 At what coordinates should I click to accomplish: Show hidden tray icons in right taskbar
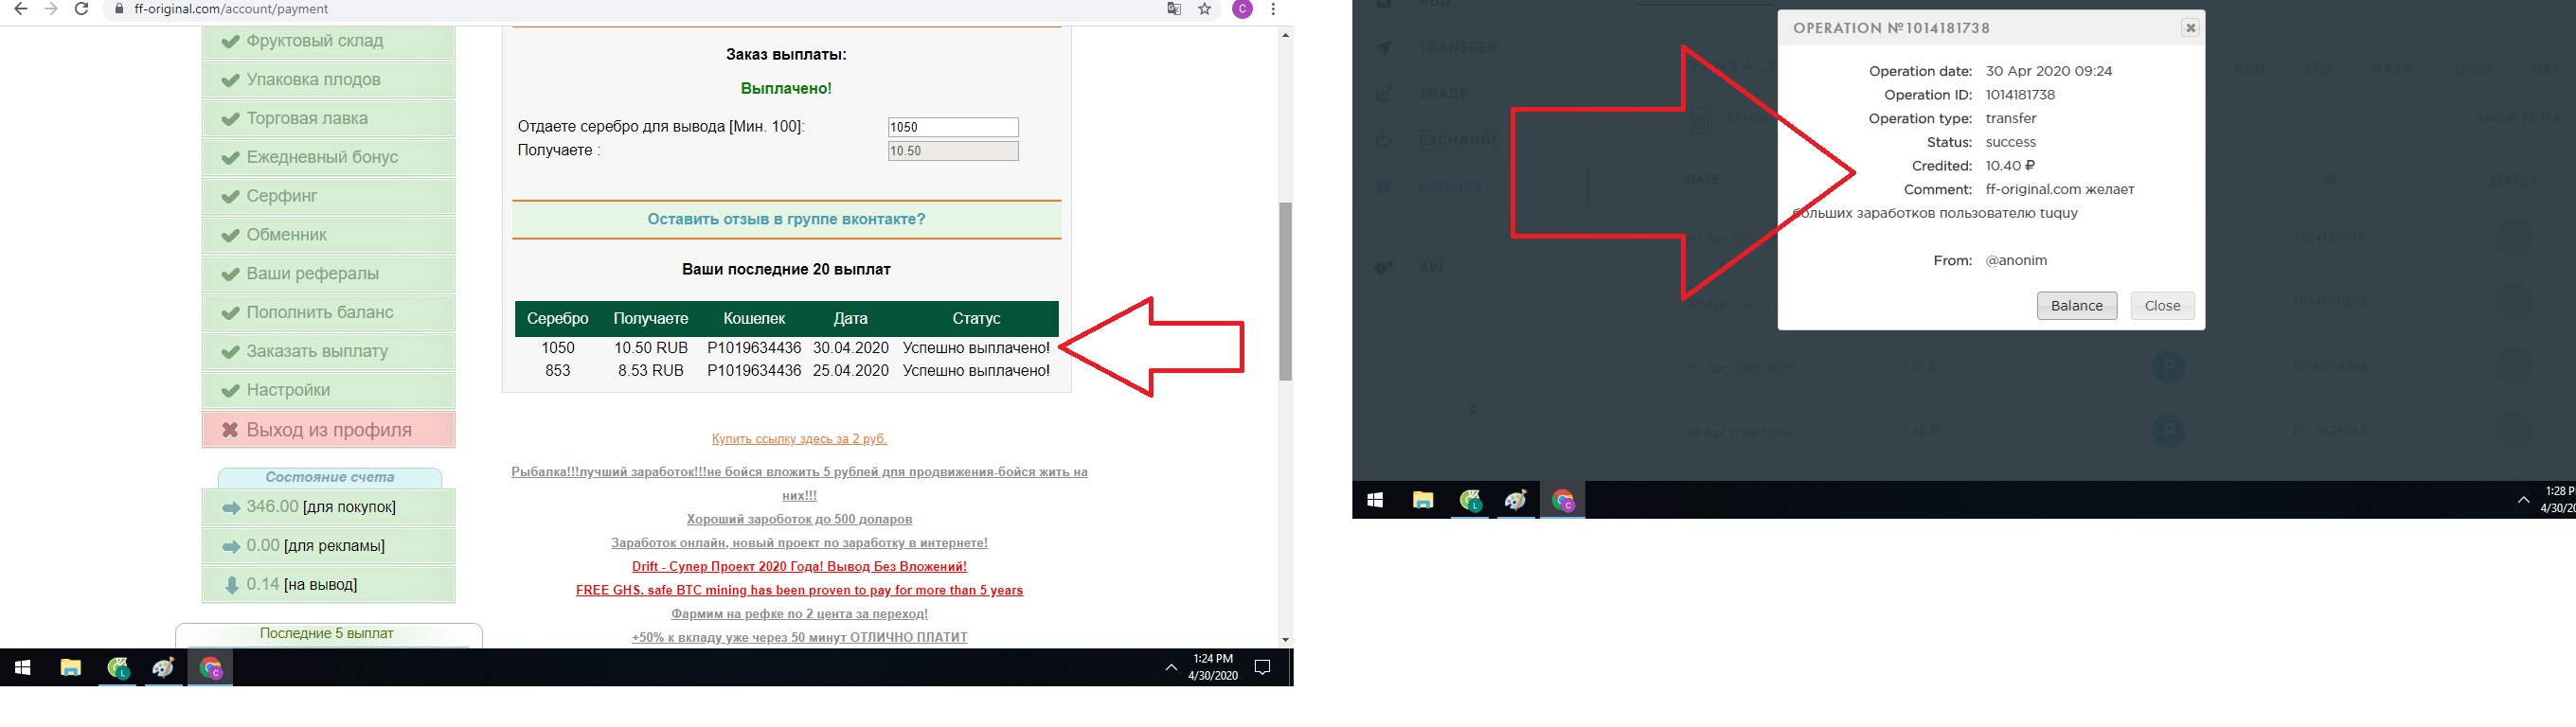coord(2523,500)
